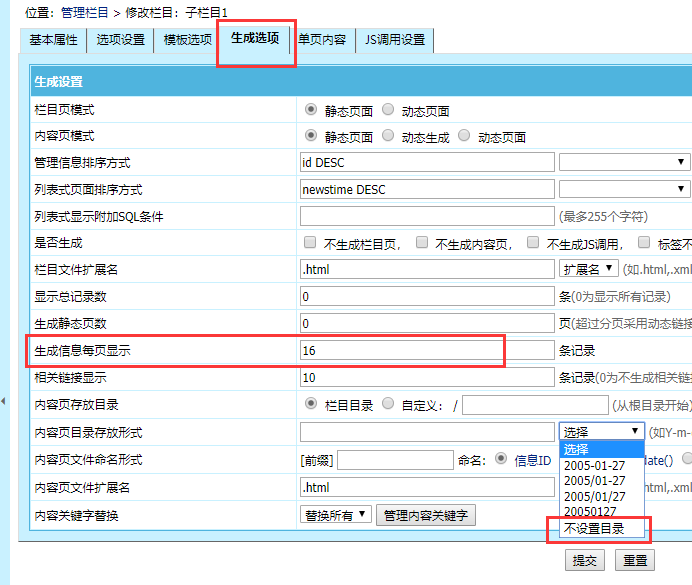Open the 选项设置 tab

click(x=120, y=41)
